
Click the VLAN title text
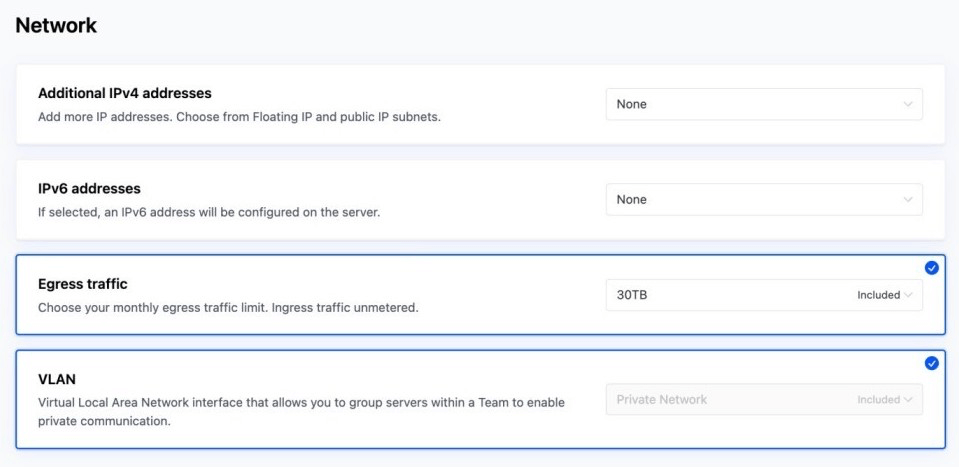(x=56, y=380)
